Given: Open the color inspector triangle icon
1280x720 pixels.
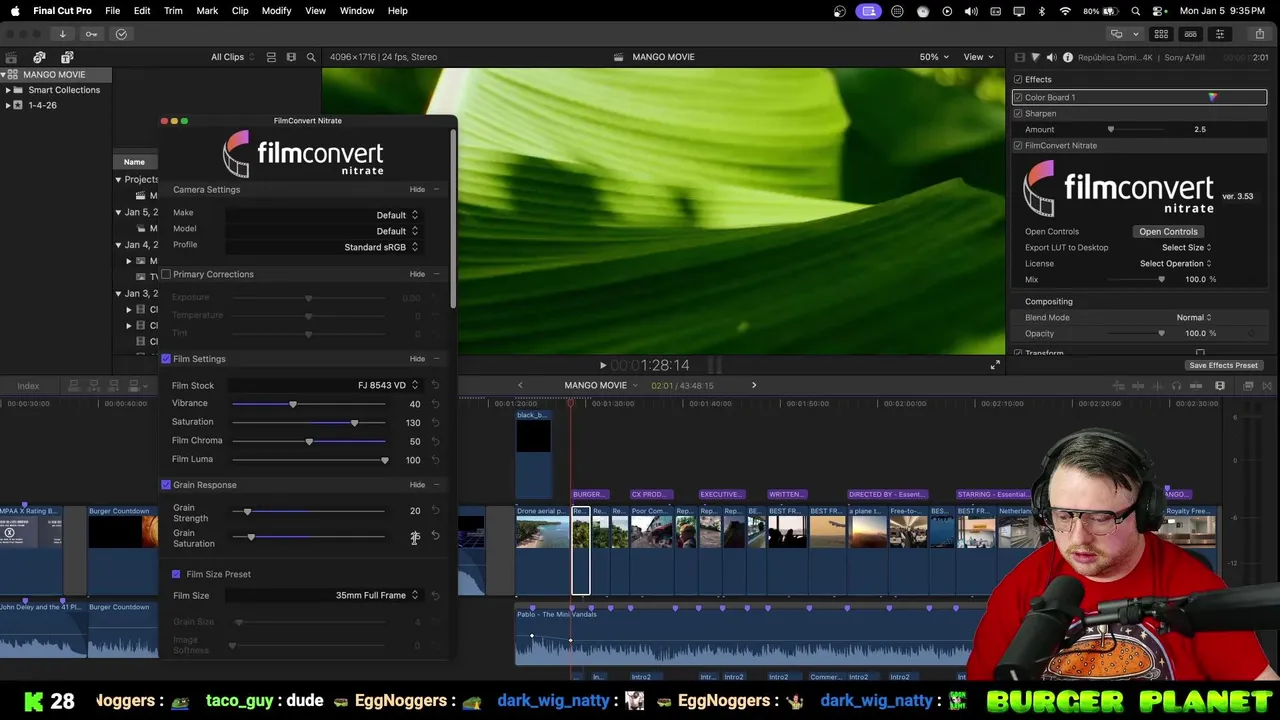Looking at the screenshot, I should (x=1035, y=57).
